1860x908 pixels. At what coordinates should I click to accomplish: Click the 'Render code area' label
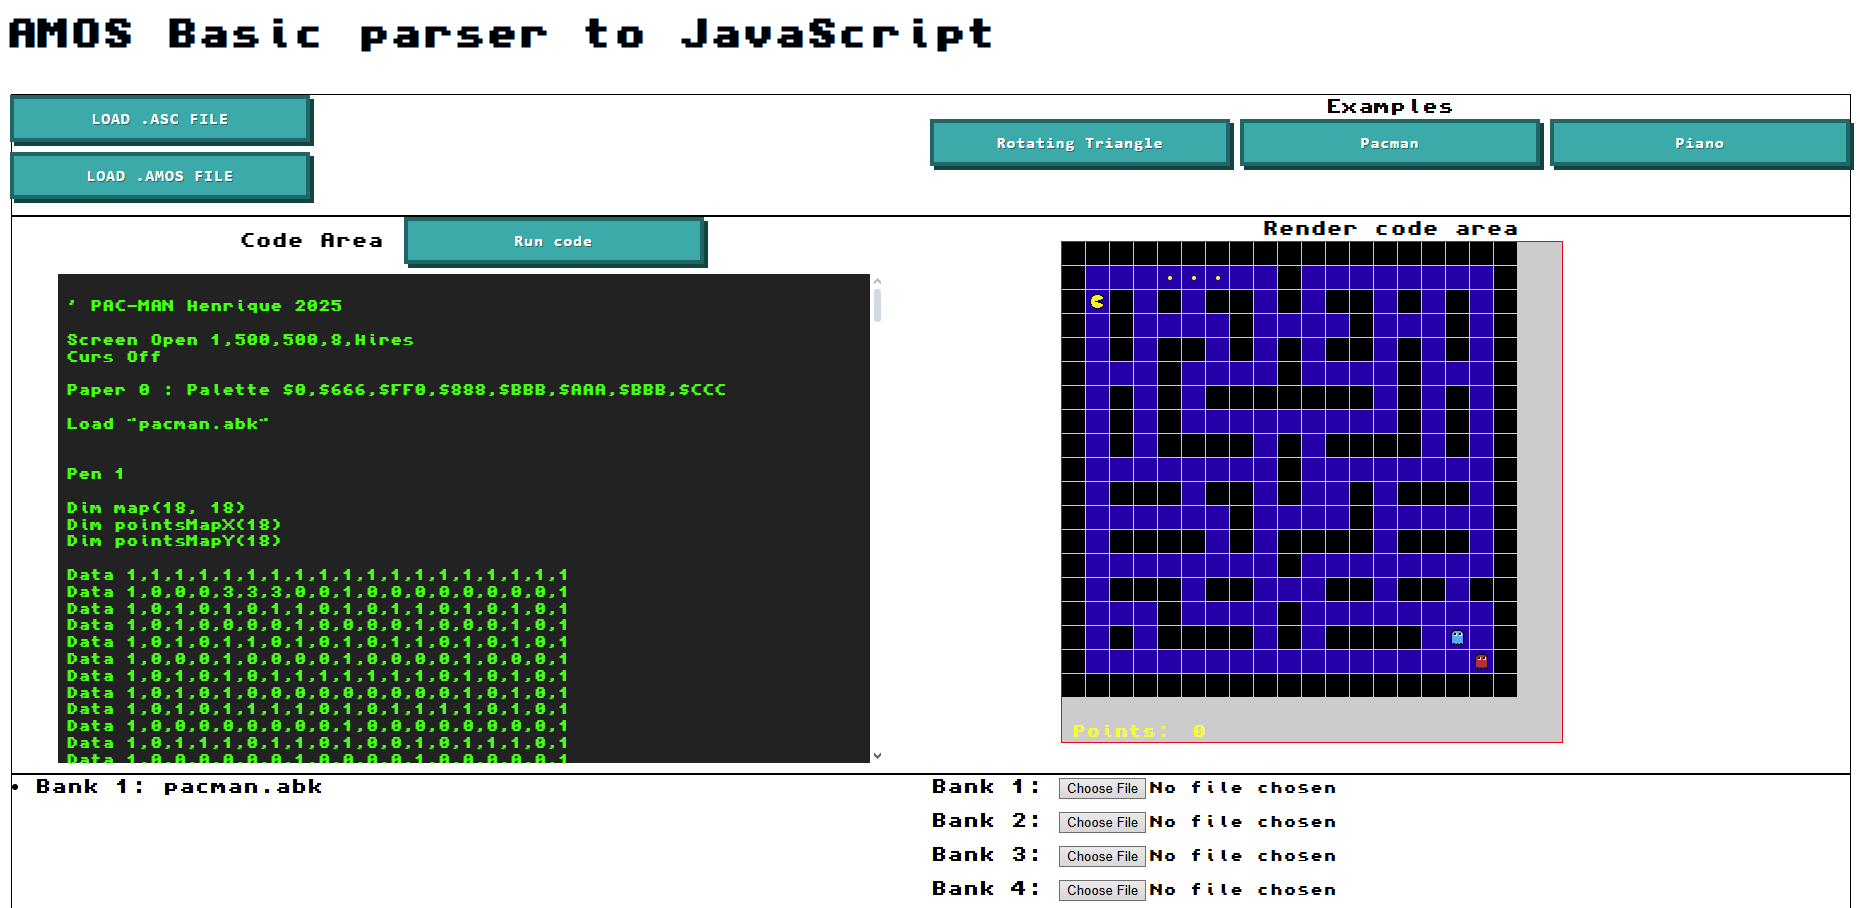pos(1390,229)
